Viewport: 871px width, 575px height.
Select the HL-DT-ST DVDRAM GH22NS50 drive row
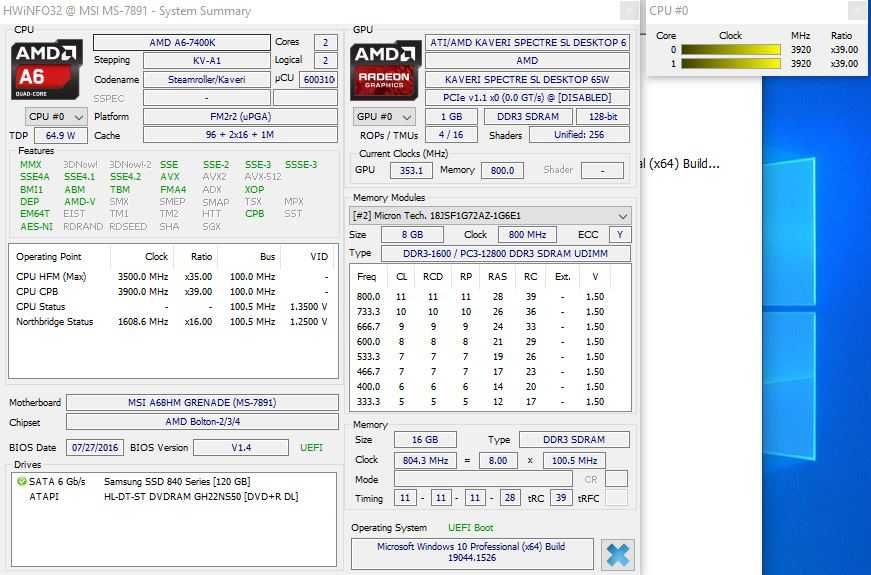tap(174, 497)
